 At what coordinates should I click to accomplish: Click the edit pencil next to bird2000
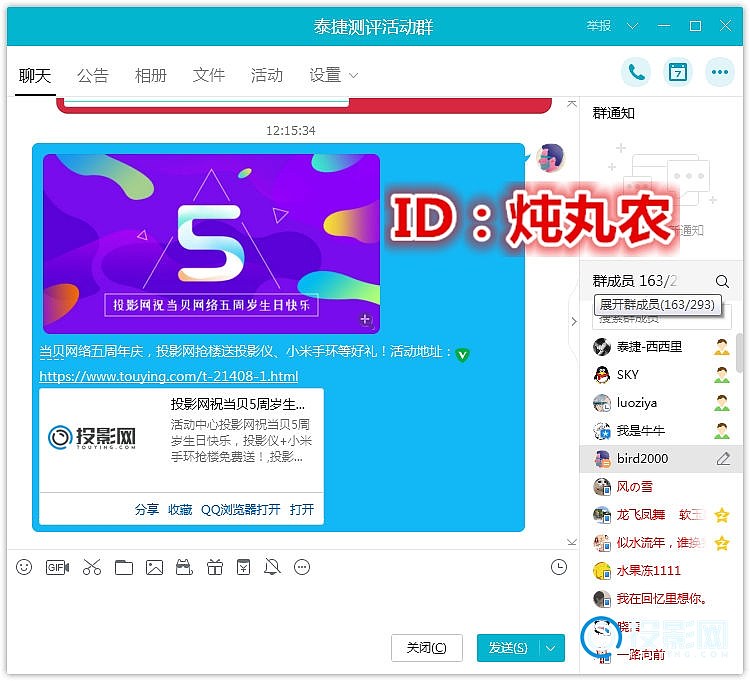tap(723, 459)
